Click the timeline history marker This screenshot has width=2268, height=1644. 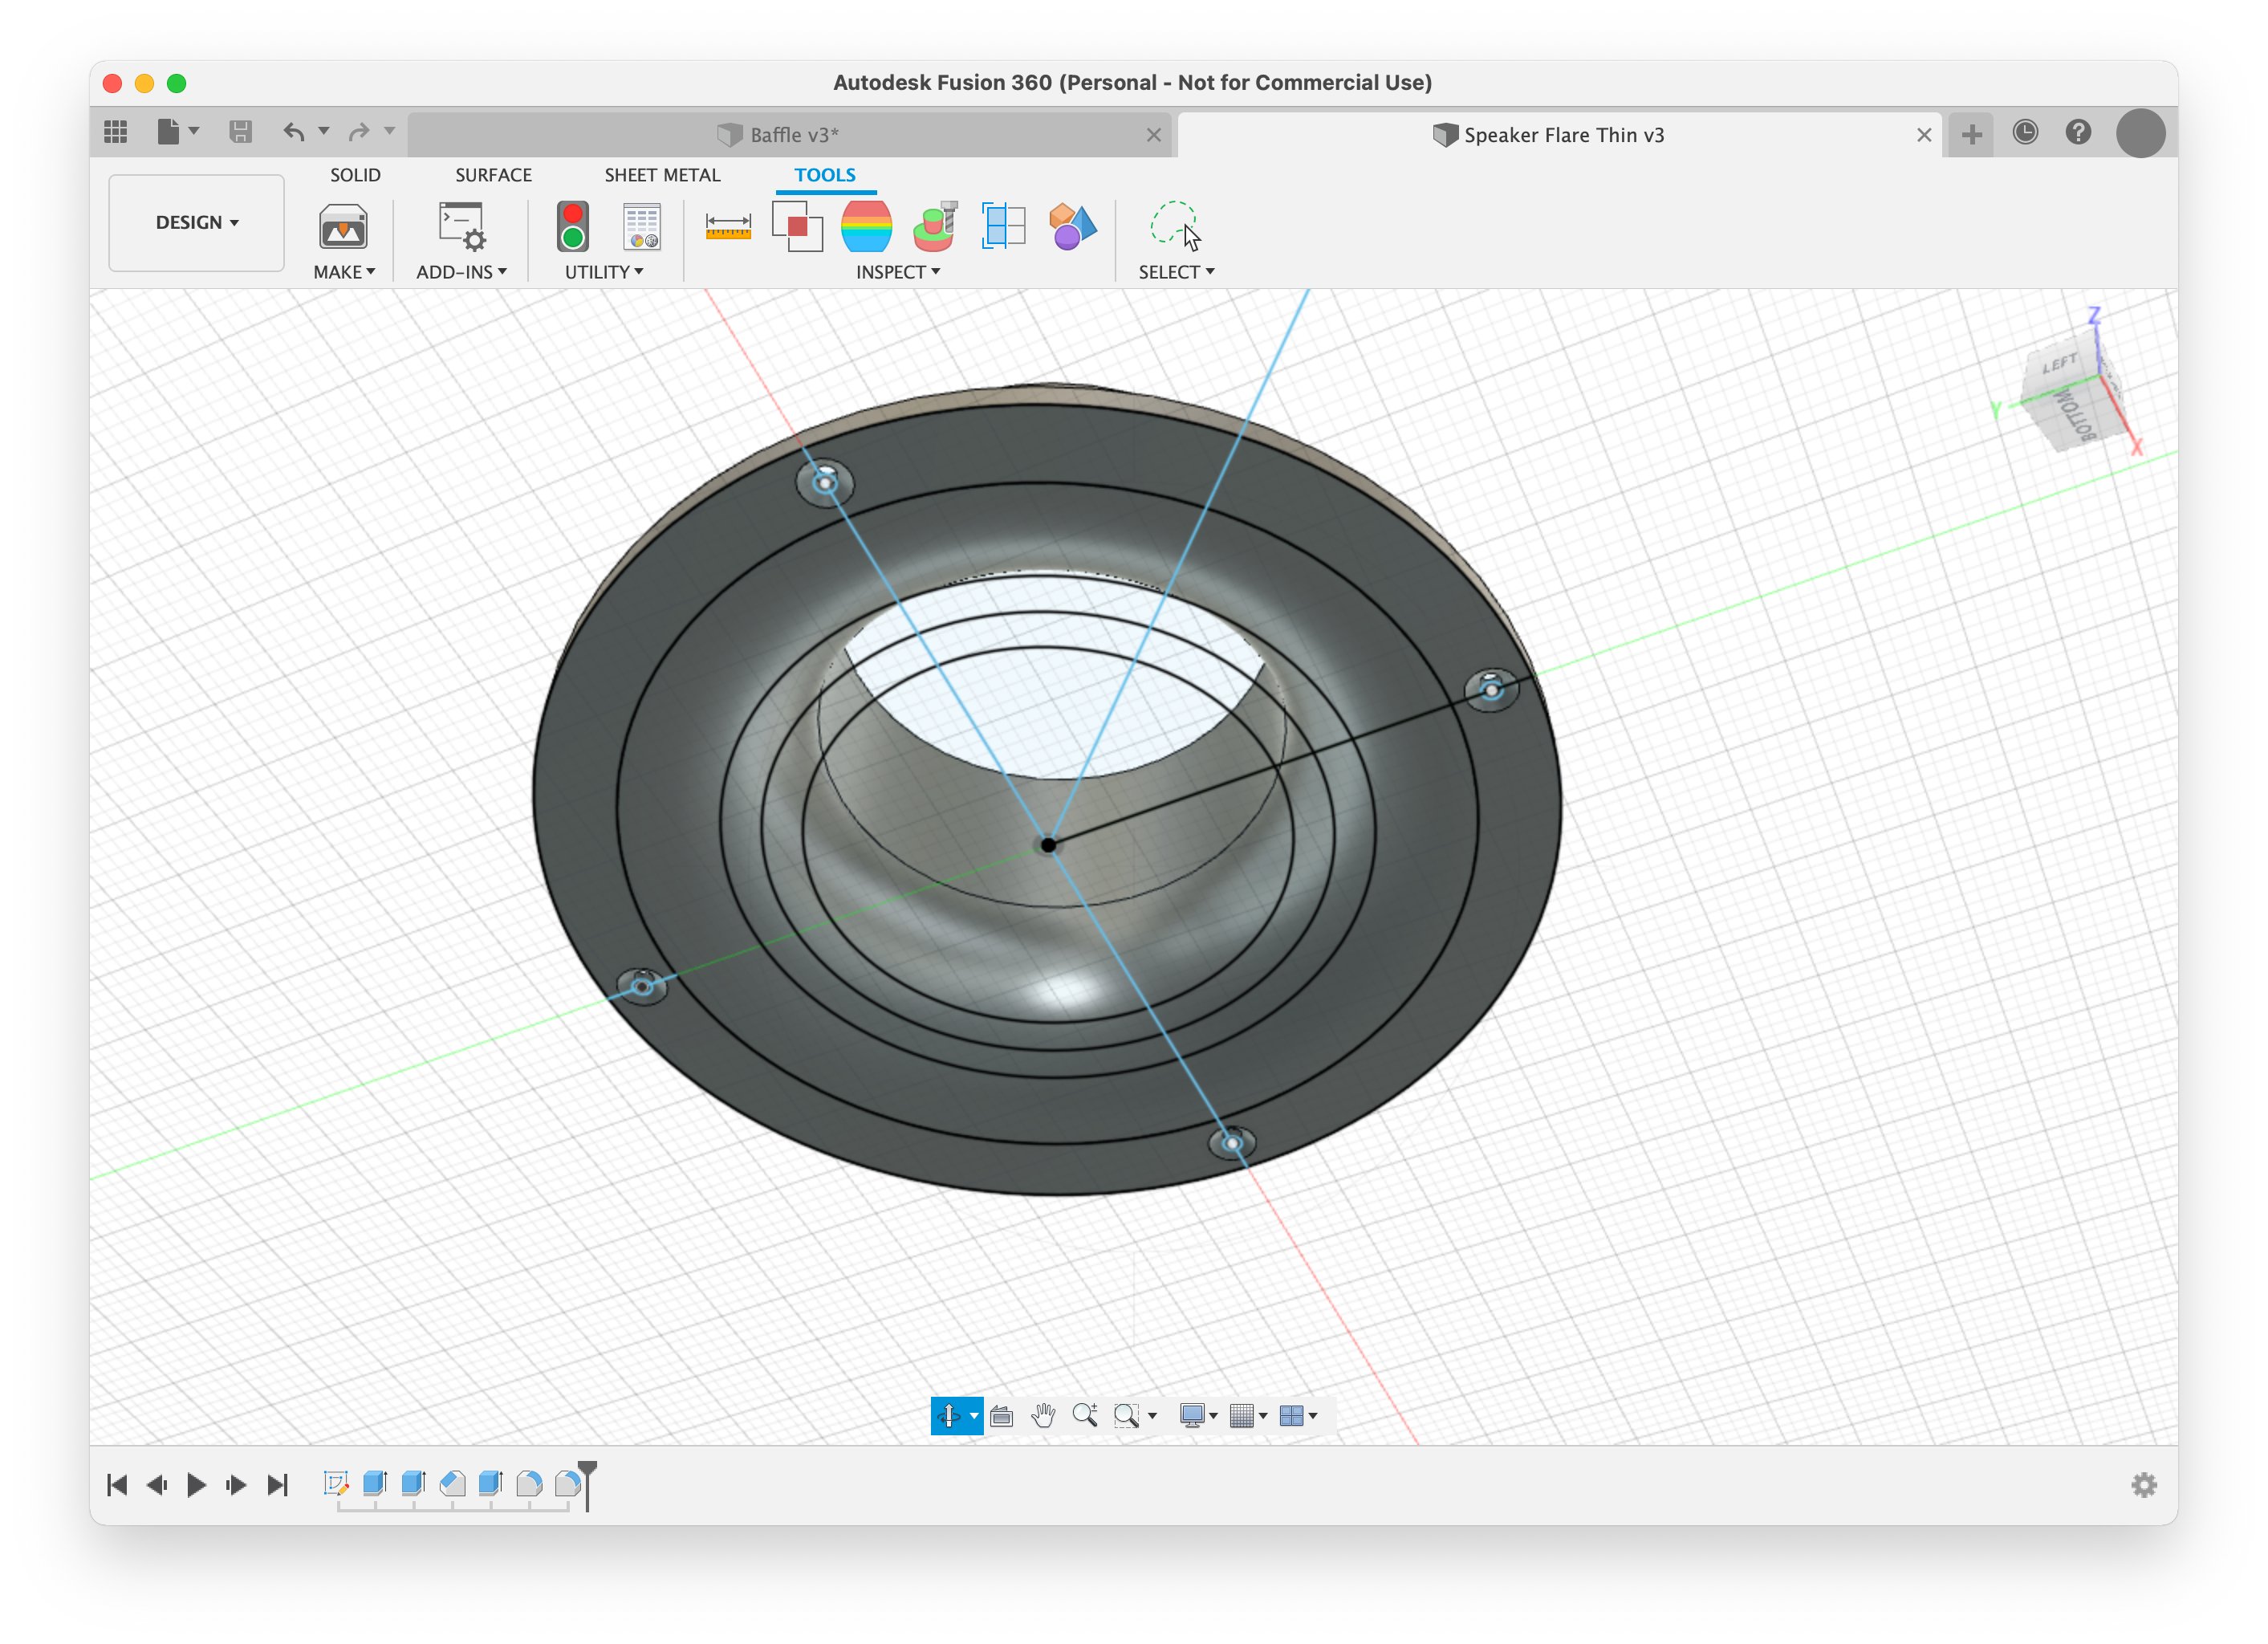click(588, 1484)
